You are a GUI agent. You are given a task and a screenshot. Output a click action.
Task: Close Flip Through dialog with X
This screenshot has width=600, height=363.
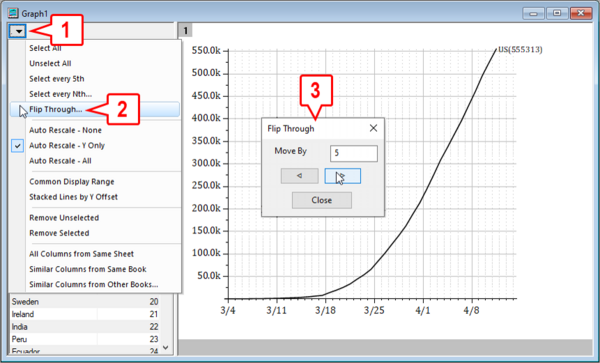click(373, 128)
